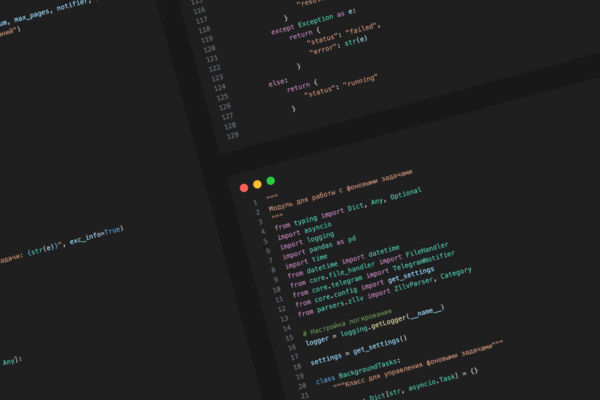
Task: Click line number 129 in upper editor
Action: [x=233, y=136]
